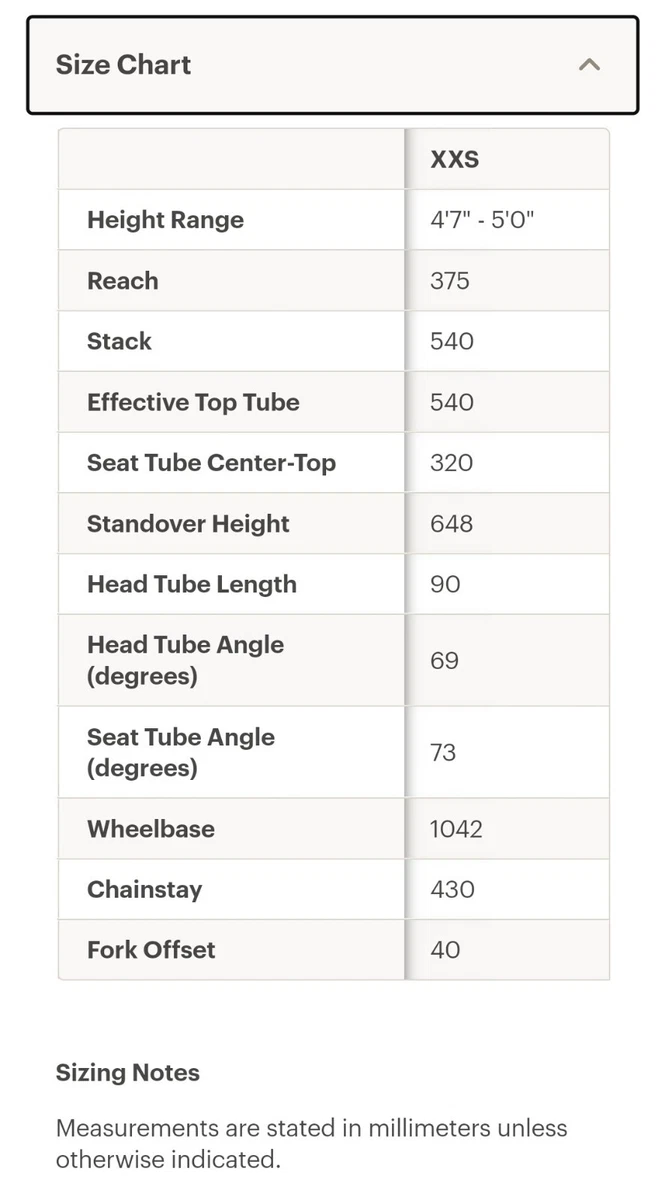
Task: Select the Seat Tube Center-Top value 320
Action: pos(452,463)
